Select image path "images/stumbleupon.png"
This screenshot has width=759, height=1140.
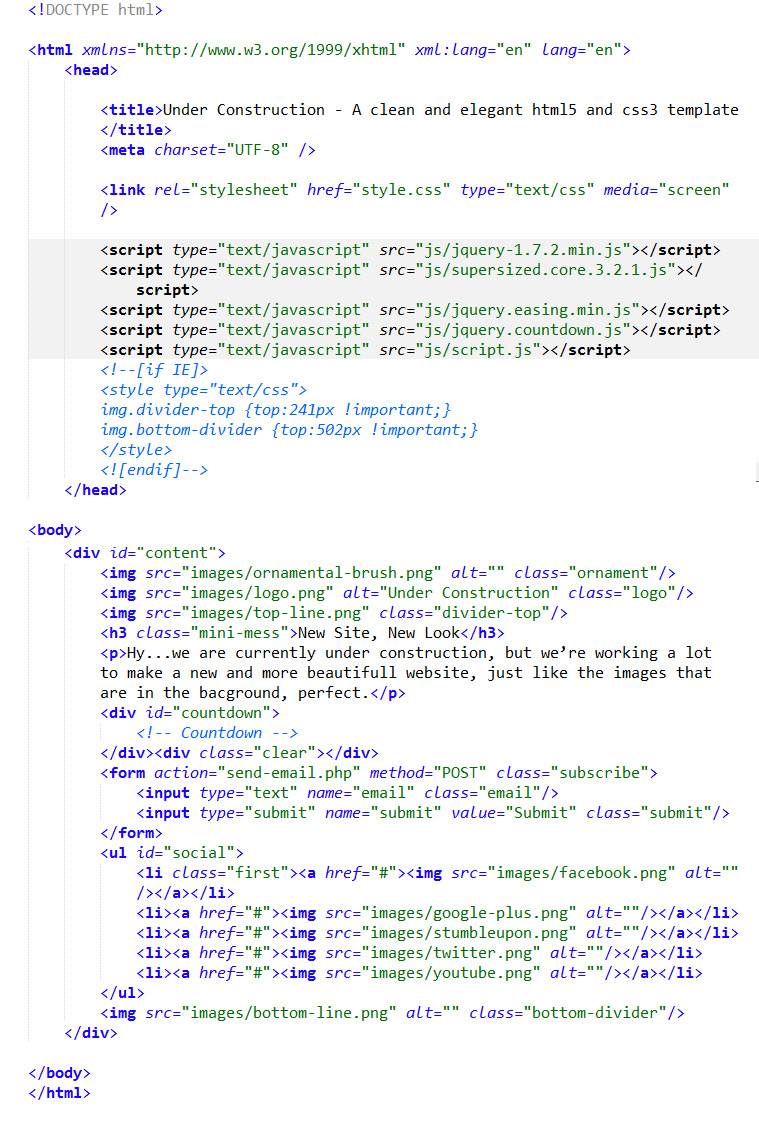(469, 933)
